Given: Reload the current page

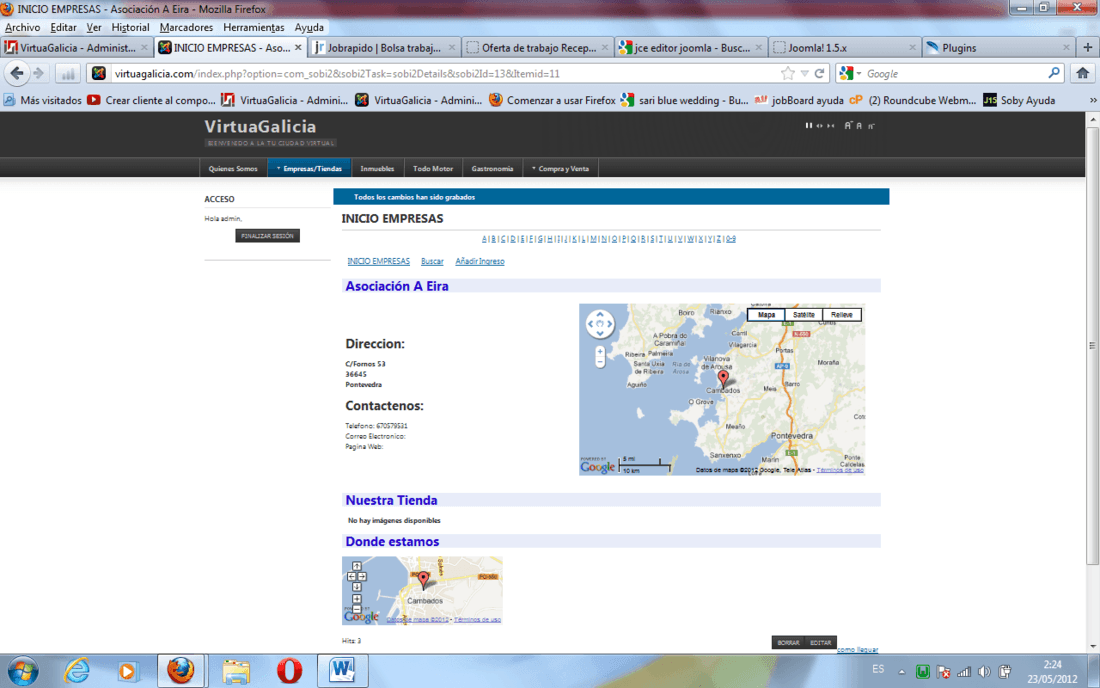Looking at the screenshot, I should click(x=819, y=73).
